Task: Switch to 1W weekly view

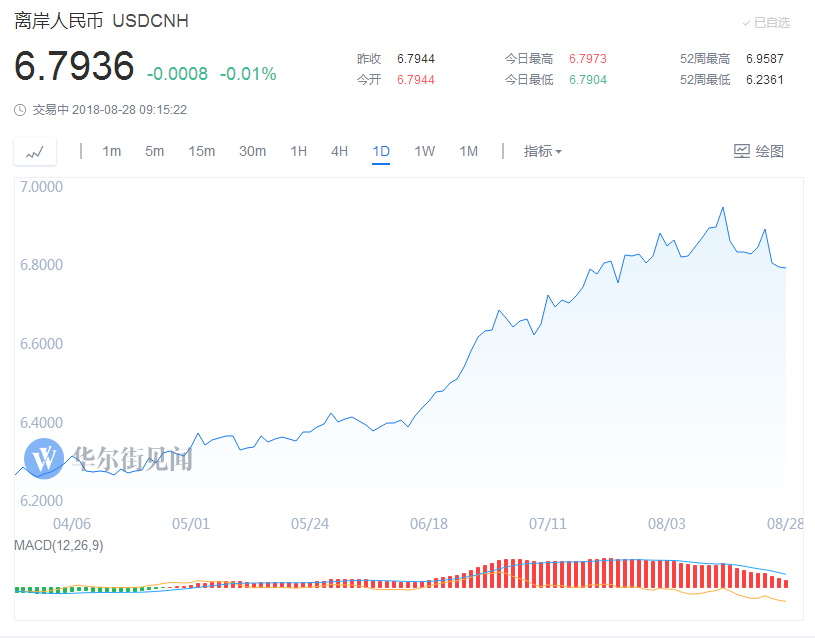Action: point(424,151)
